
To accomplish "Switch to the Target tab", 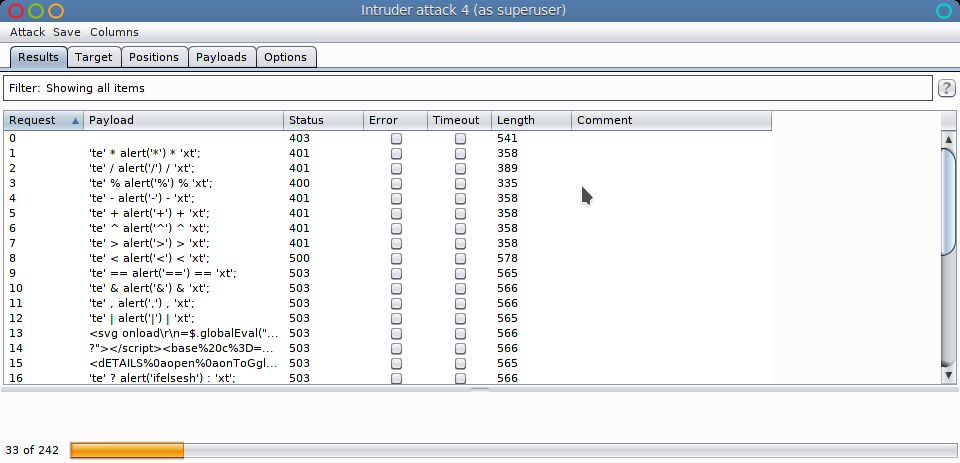I will tap(94, 57).
